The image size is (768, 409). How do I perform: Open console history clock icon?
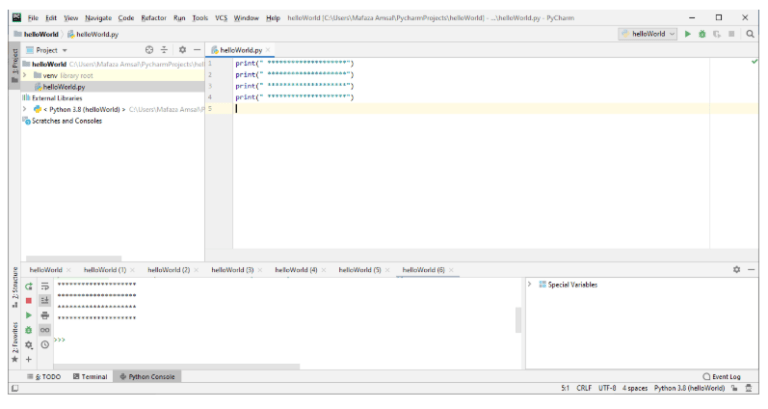[x=45, y=344]
